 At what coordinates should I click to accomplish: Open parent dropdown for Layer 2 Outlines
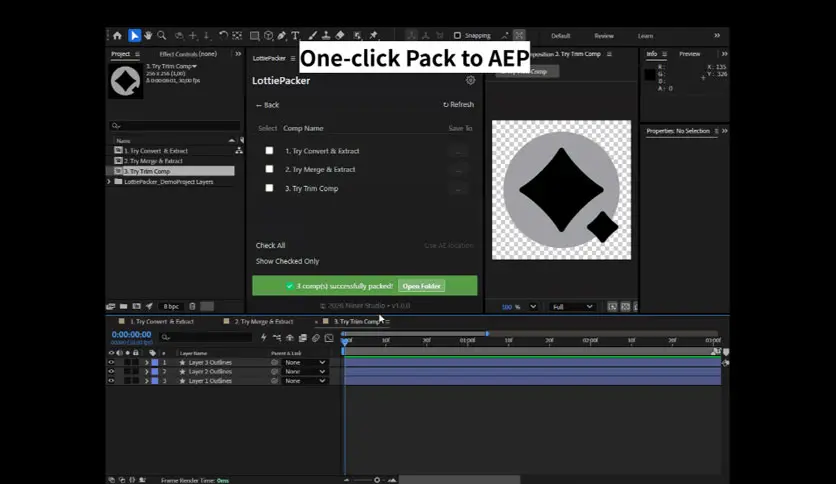[304, 372]
